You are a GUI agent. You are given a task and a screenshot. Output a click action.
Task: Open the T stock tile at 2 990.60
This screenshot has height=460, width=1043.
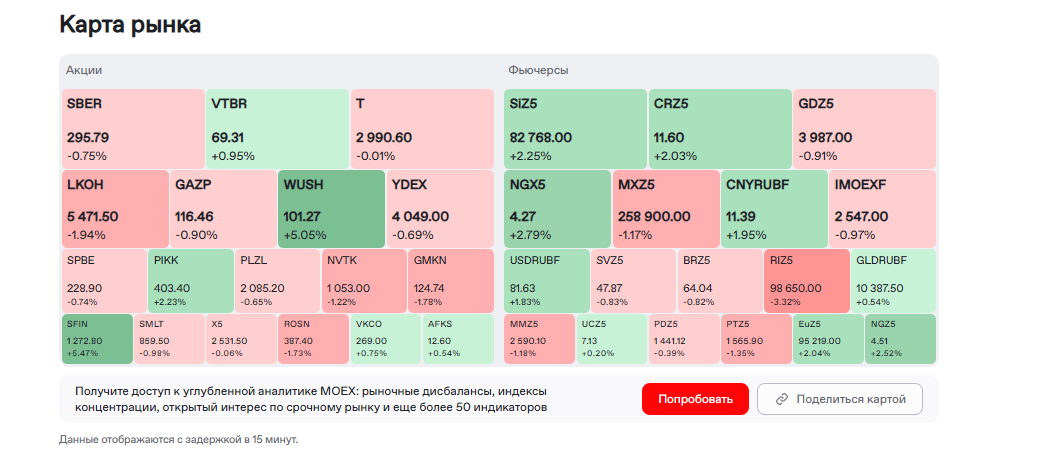[421, 127]
